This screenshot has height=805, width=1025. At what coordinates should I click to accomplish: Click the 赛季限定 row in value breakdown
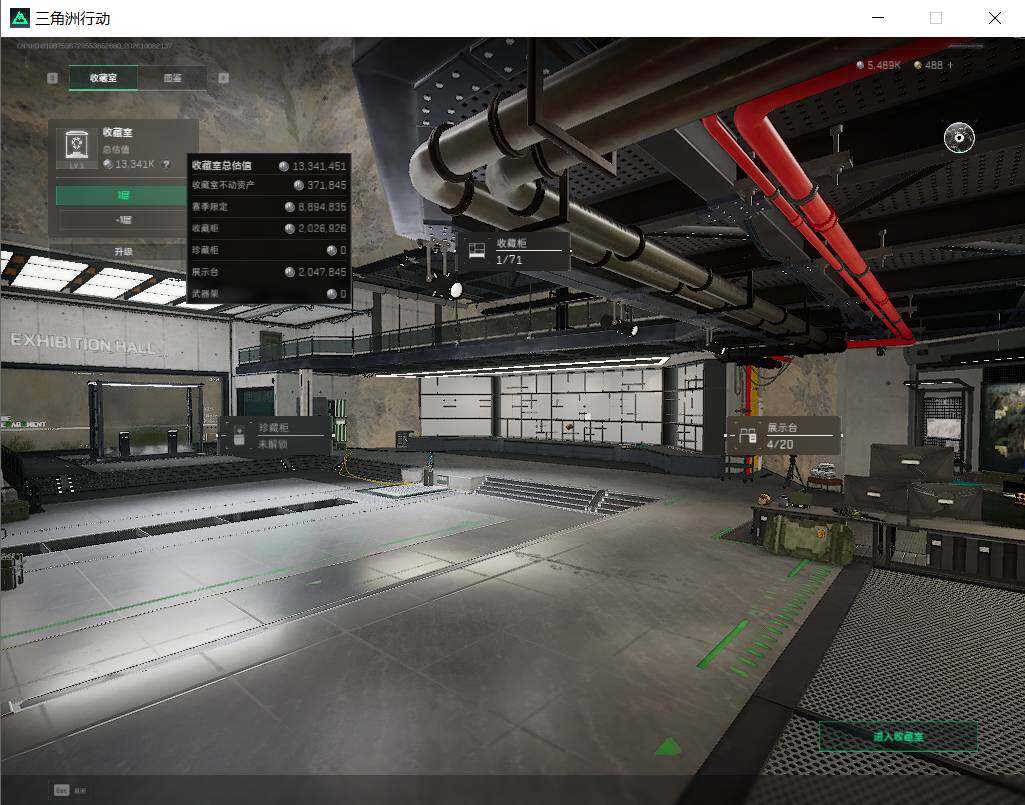[269, 207]
